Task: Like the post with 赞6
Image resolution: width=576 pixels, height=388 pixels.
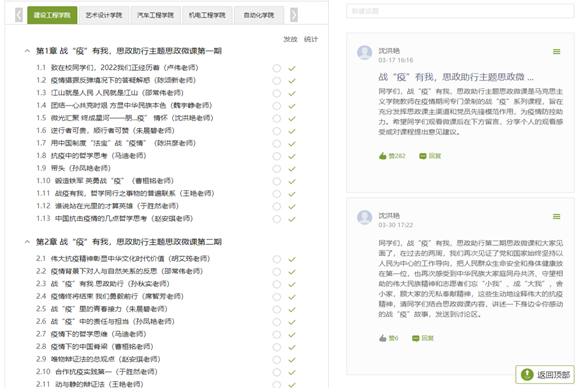Action: (388, 338)
